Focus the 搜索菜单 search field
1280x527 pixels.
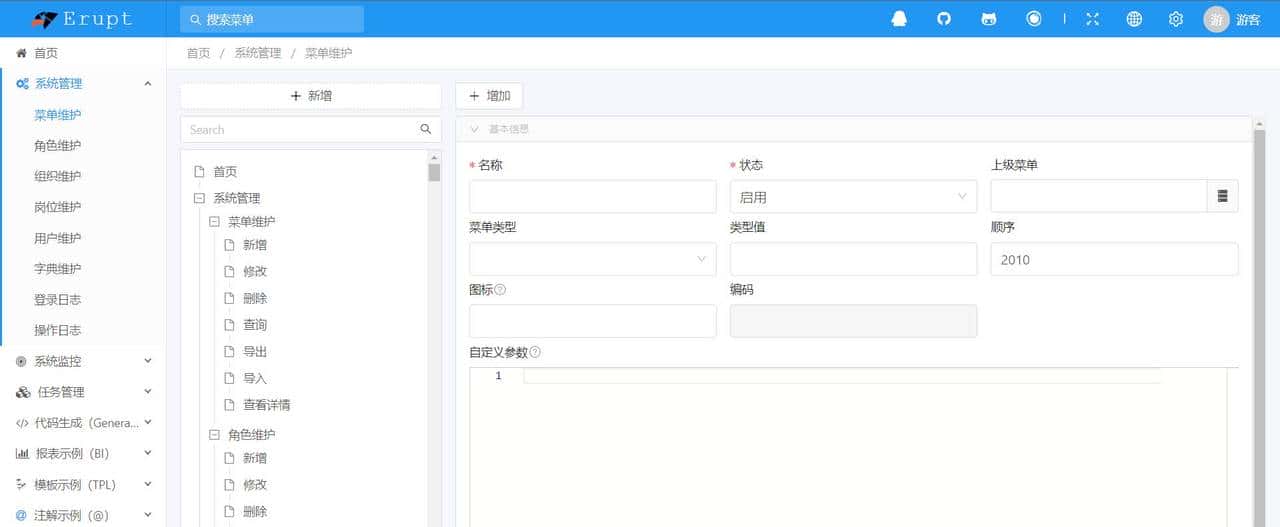[272, 19]
